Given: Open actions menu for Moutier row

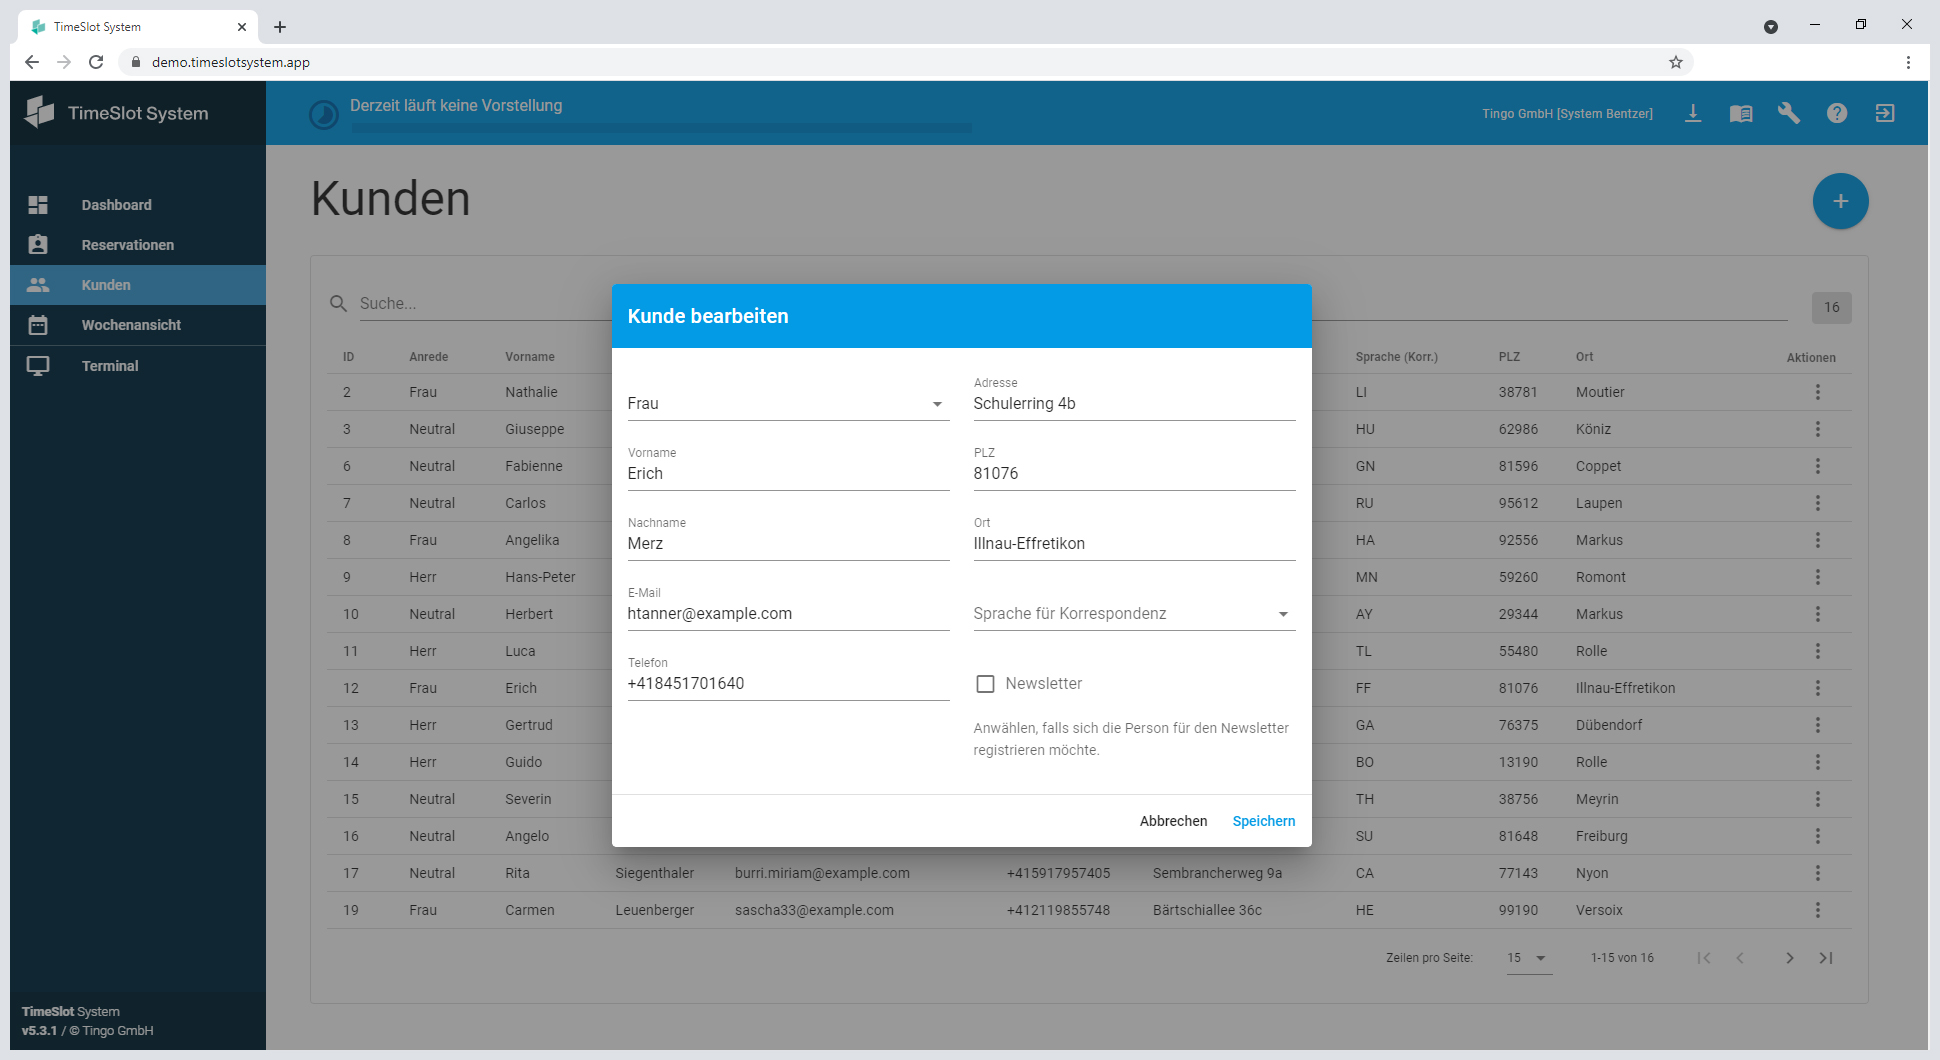Looking at the screenshot, I should click(x=1818, y=392).
